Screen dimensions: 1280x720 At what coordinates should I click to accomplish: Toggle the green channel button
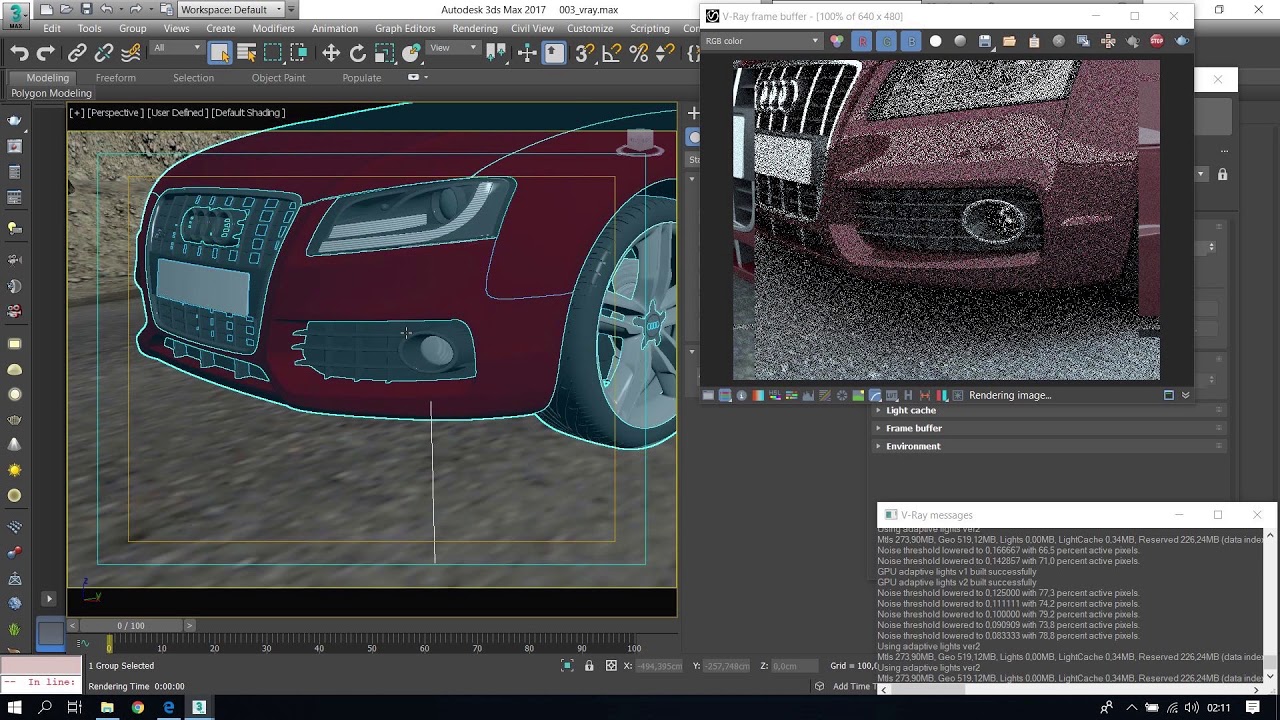pyautogui.click(x=887, y=41)
